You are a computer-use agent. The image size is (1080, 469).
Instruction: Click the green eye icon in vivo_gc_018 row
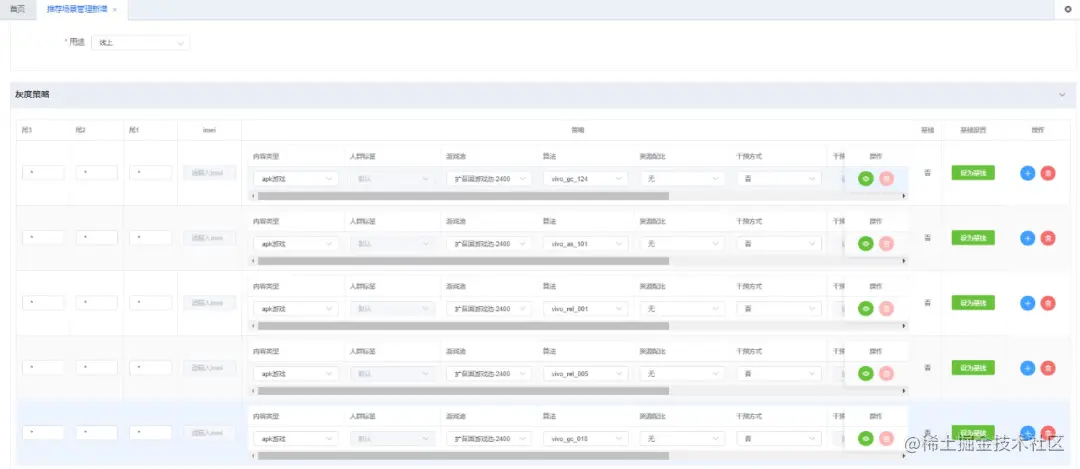pyautogui.click(x=866, y=438)
